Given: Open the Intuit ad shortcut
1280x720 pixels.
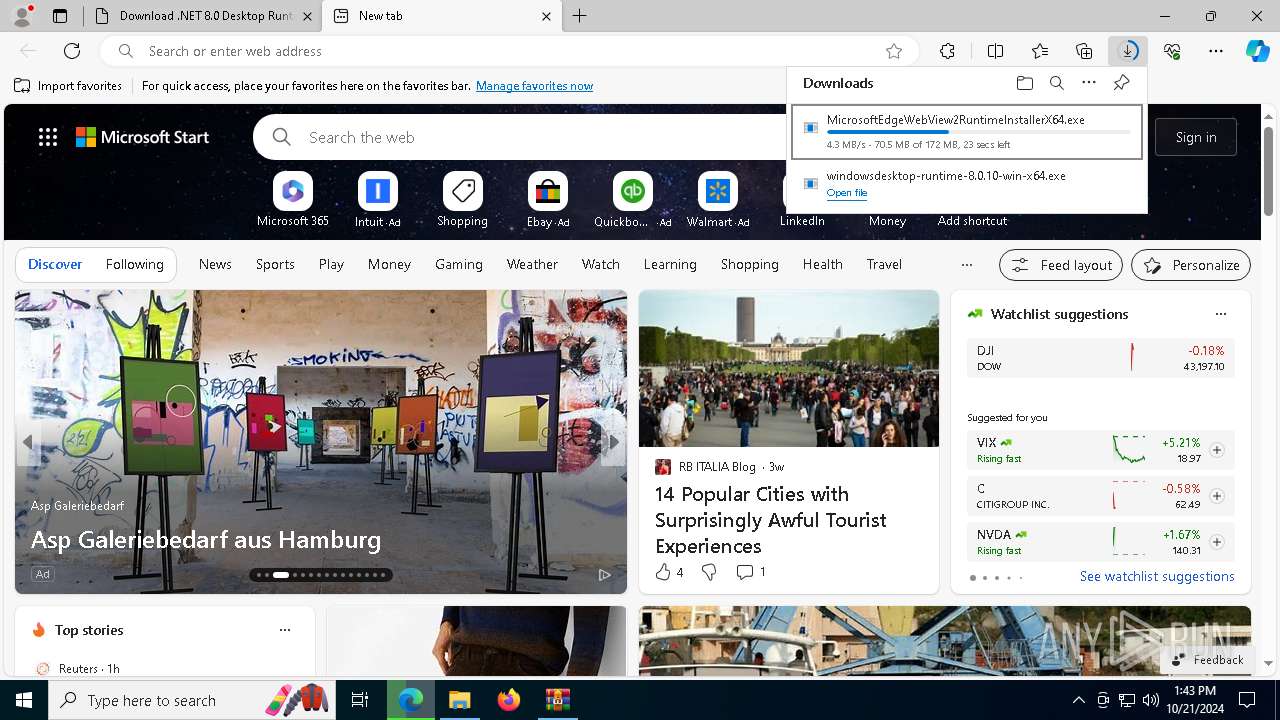Looking at the screenshot, I should 377,199.
